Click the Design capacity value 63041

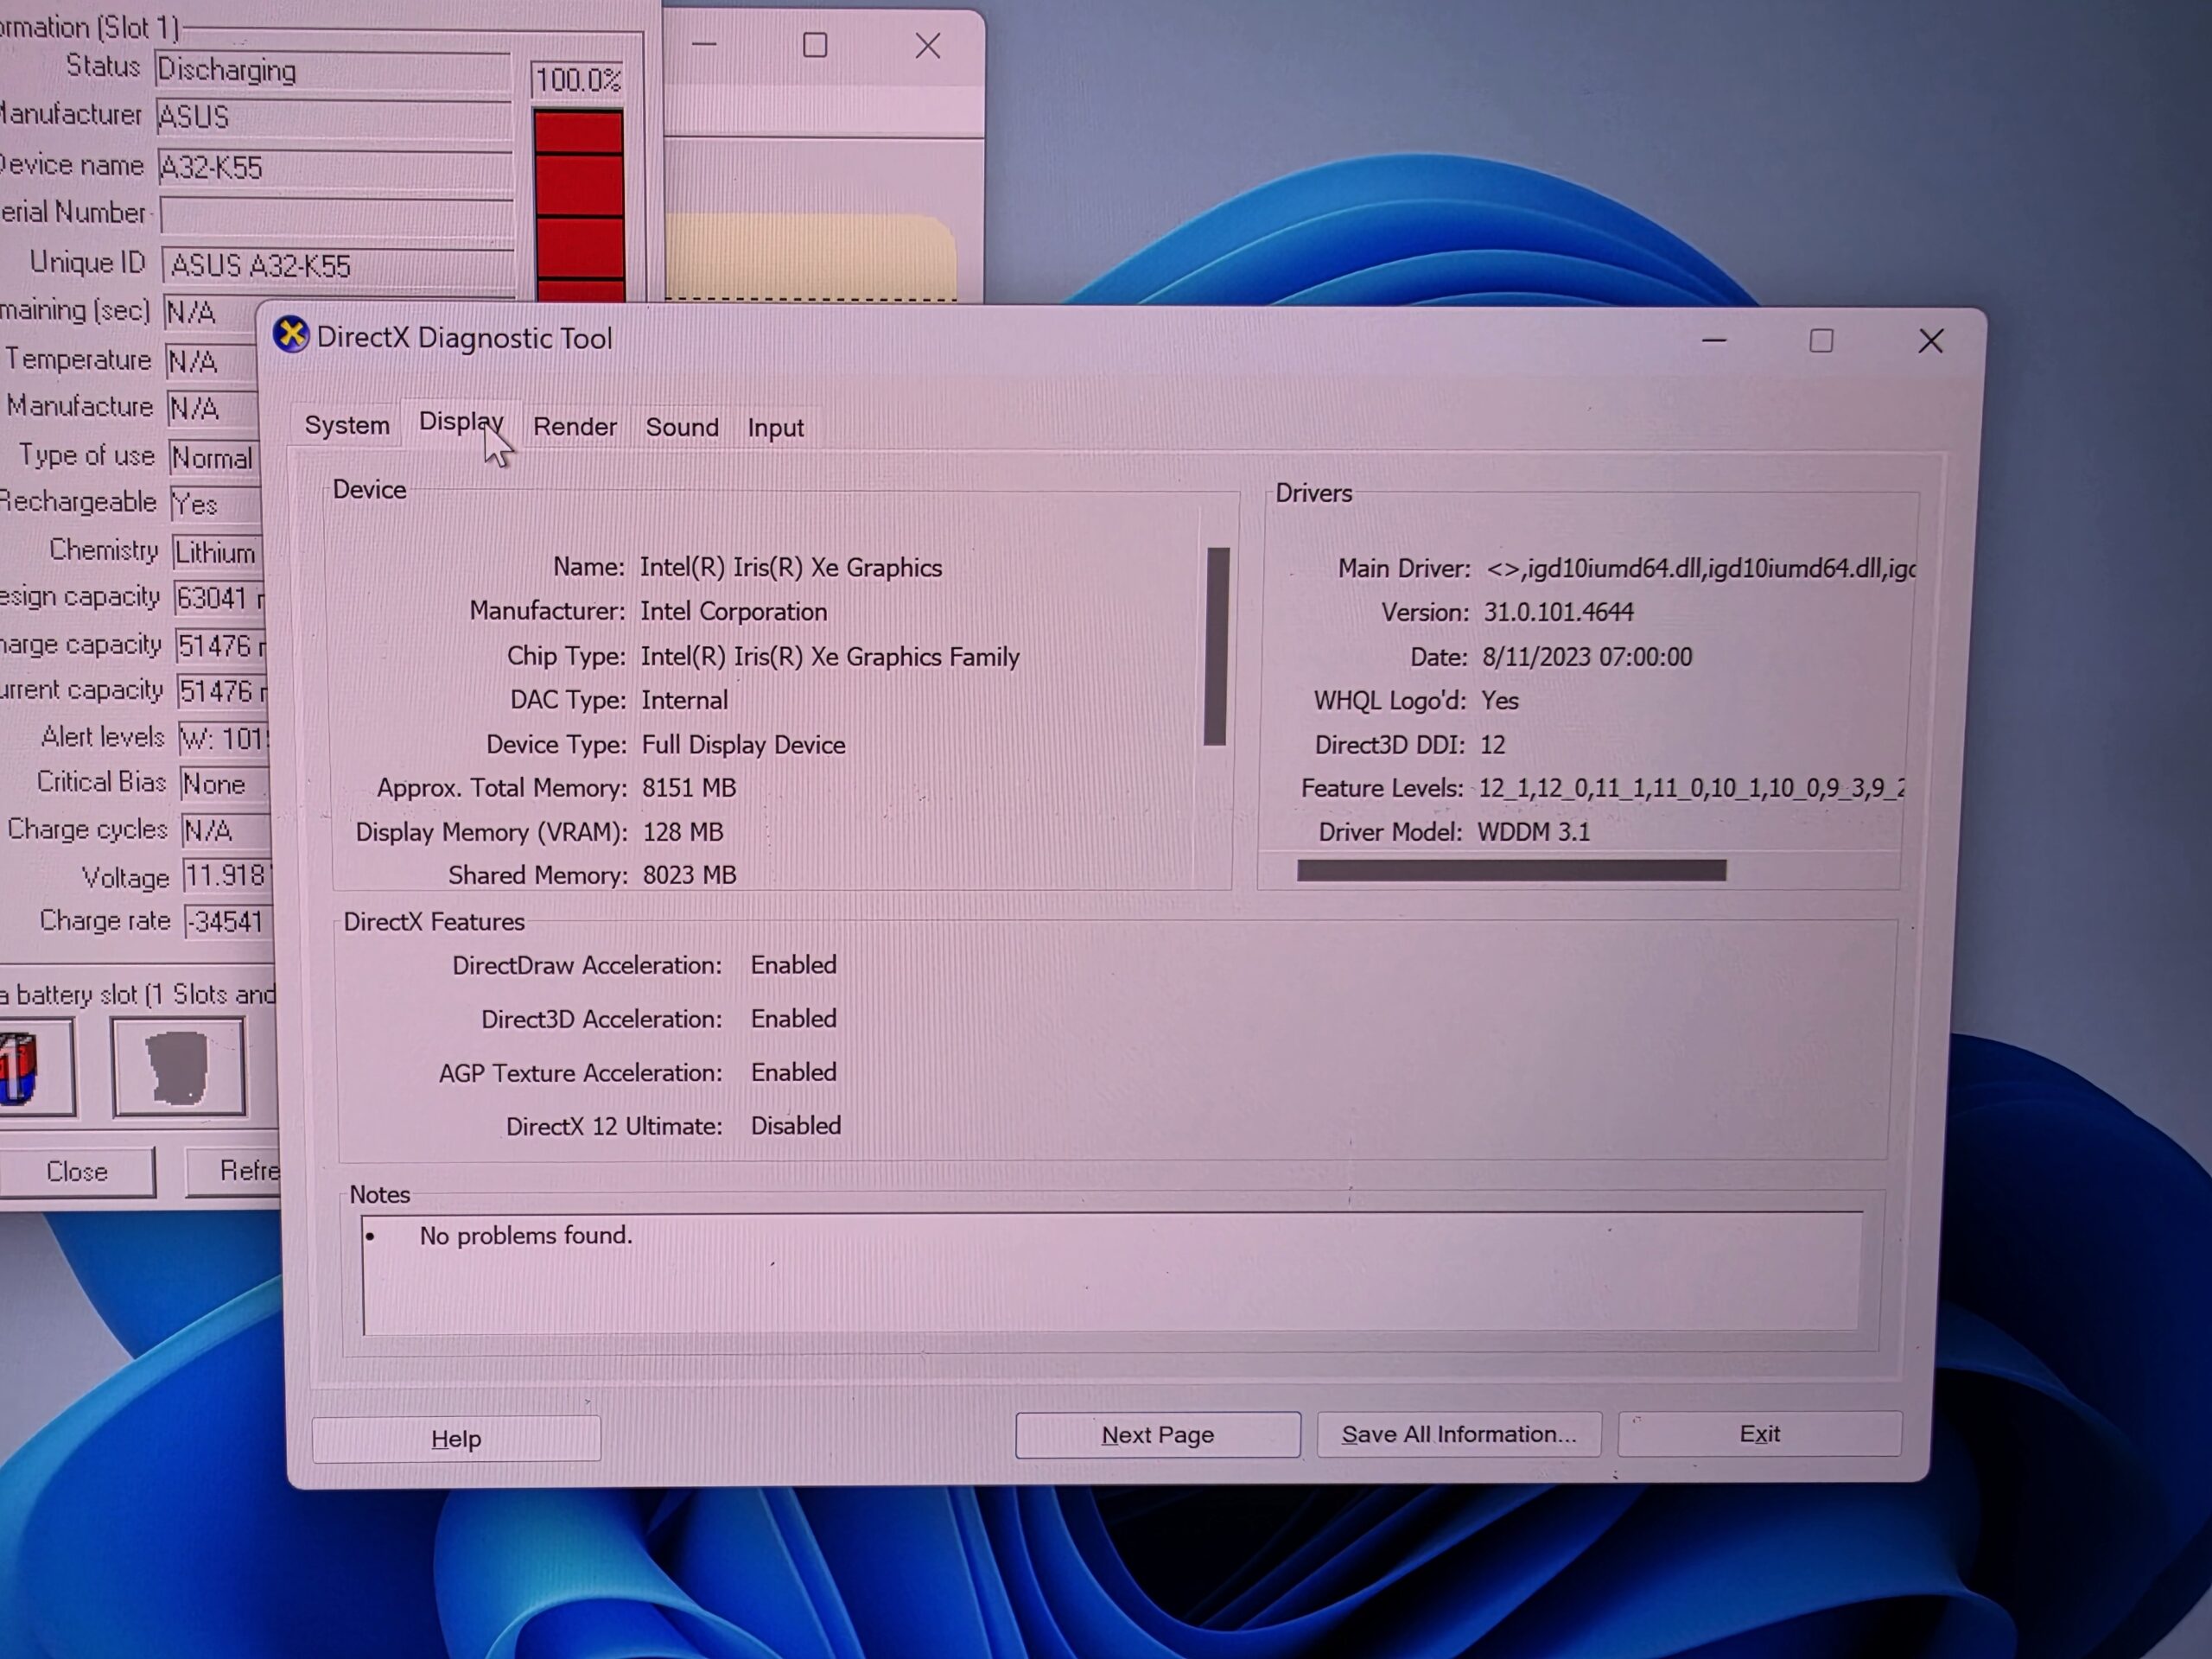pos(218,598)
